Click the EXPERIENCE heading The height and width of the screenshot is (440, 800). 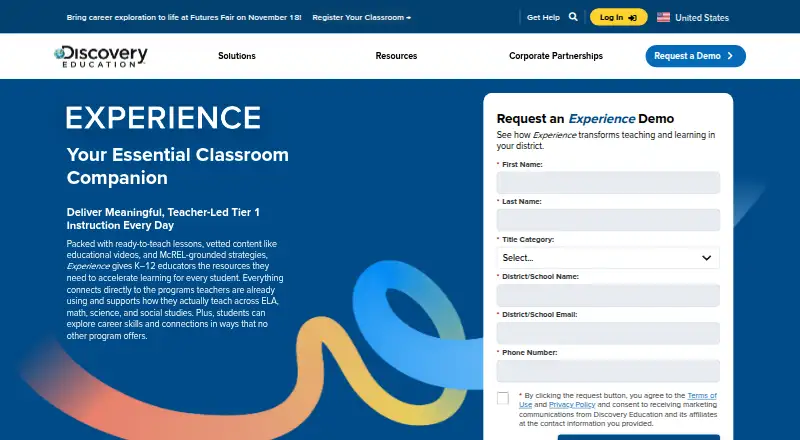point(163,117)
